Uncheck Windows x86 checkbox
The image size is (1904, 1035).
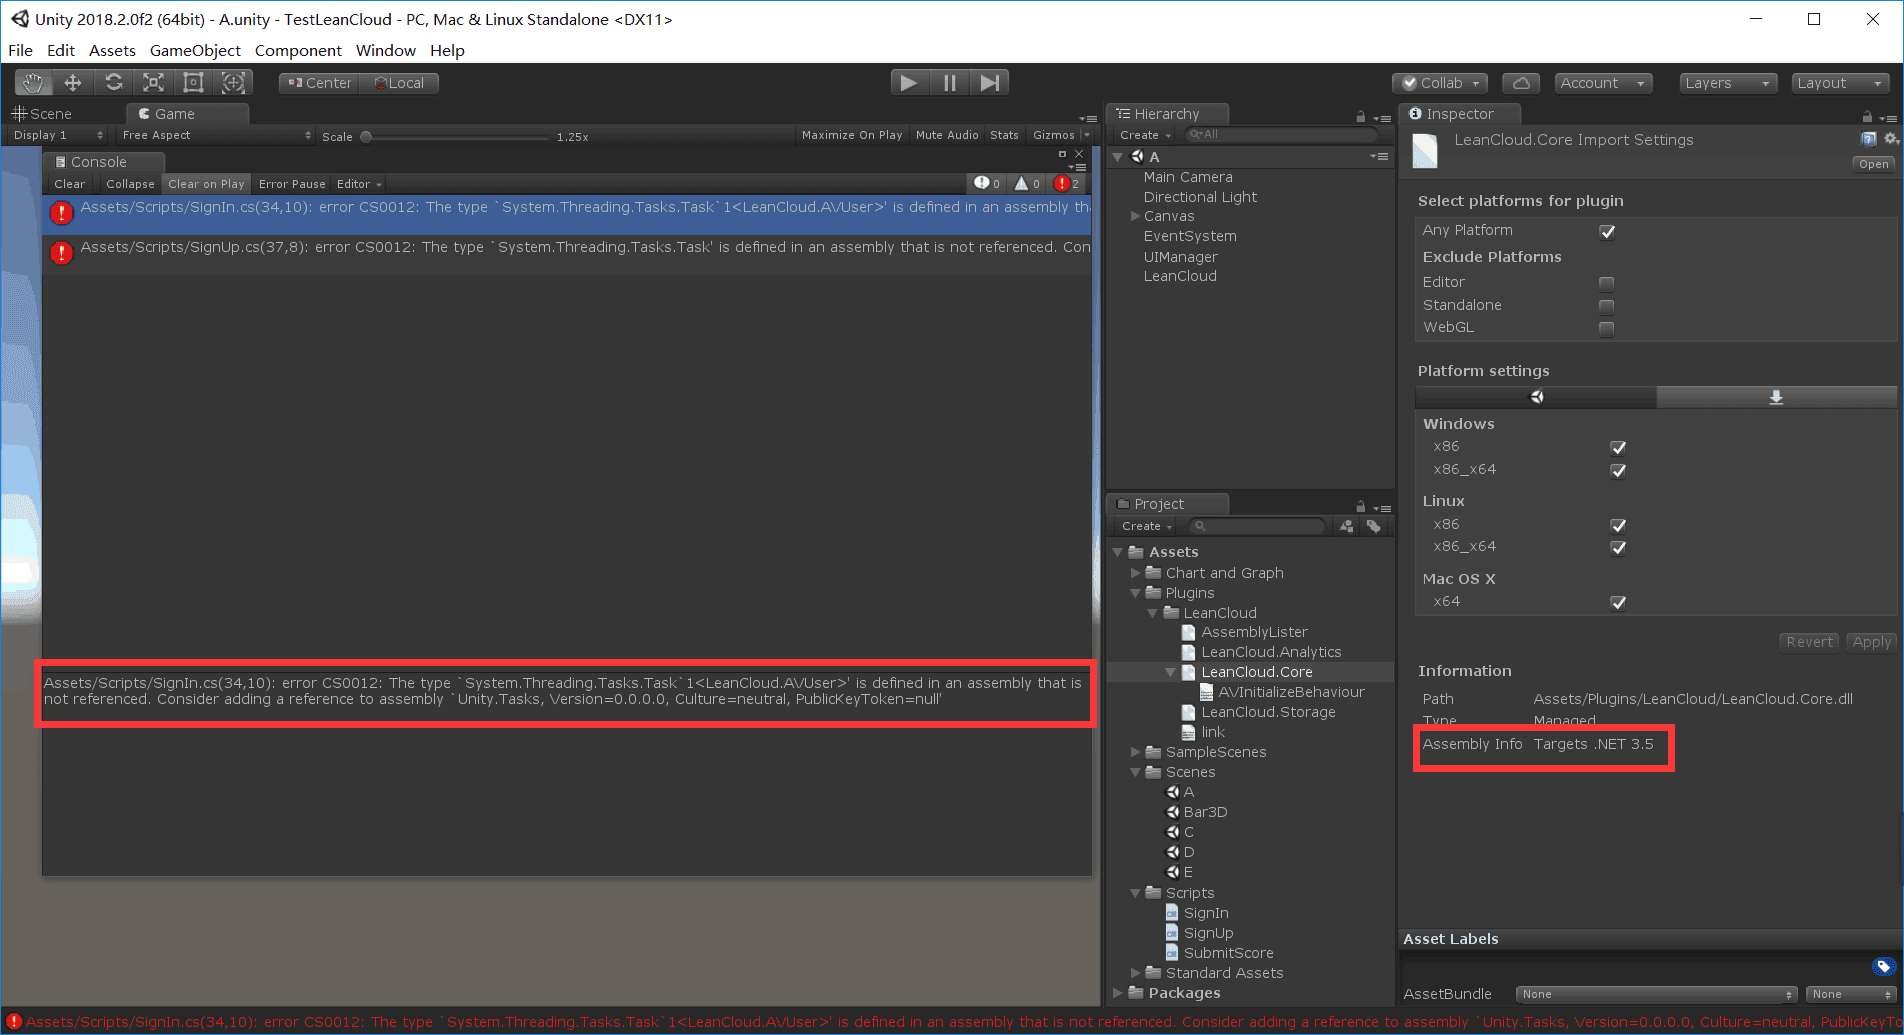click(x=1618, y=447)
